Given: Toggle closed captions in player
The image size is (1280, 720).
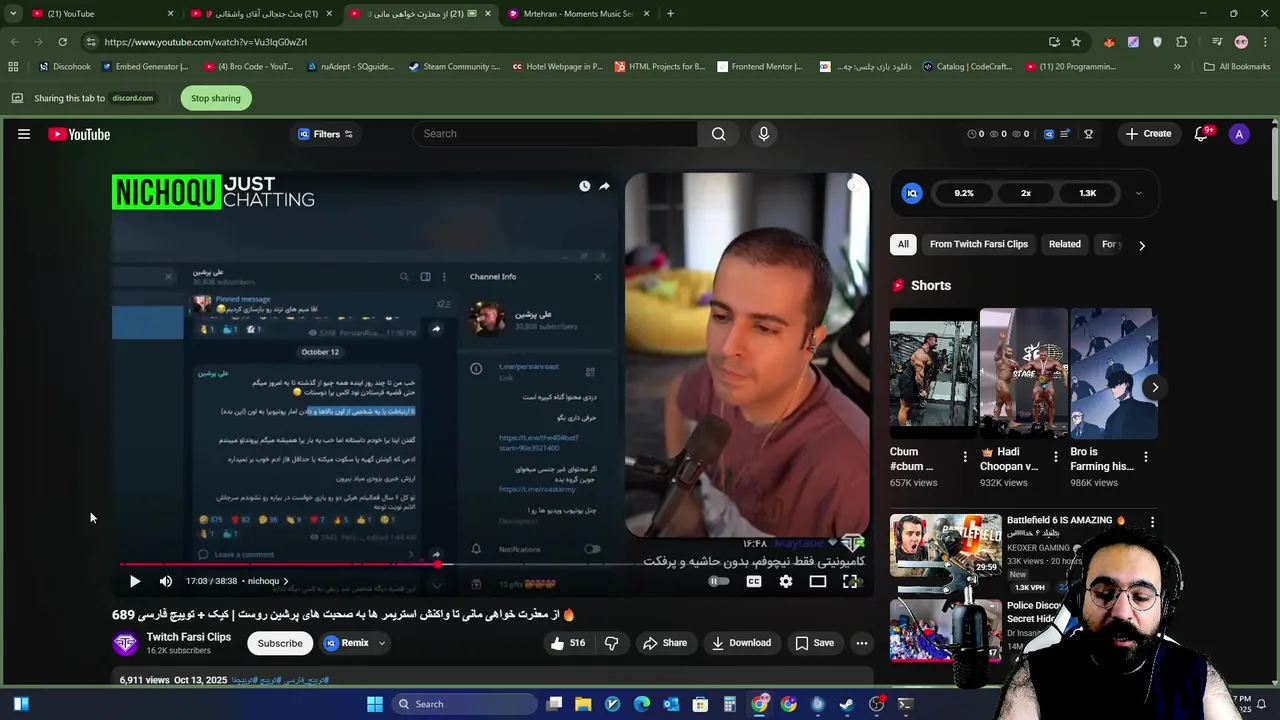Looking at the screenshot, I should coord(754,581).
